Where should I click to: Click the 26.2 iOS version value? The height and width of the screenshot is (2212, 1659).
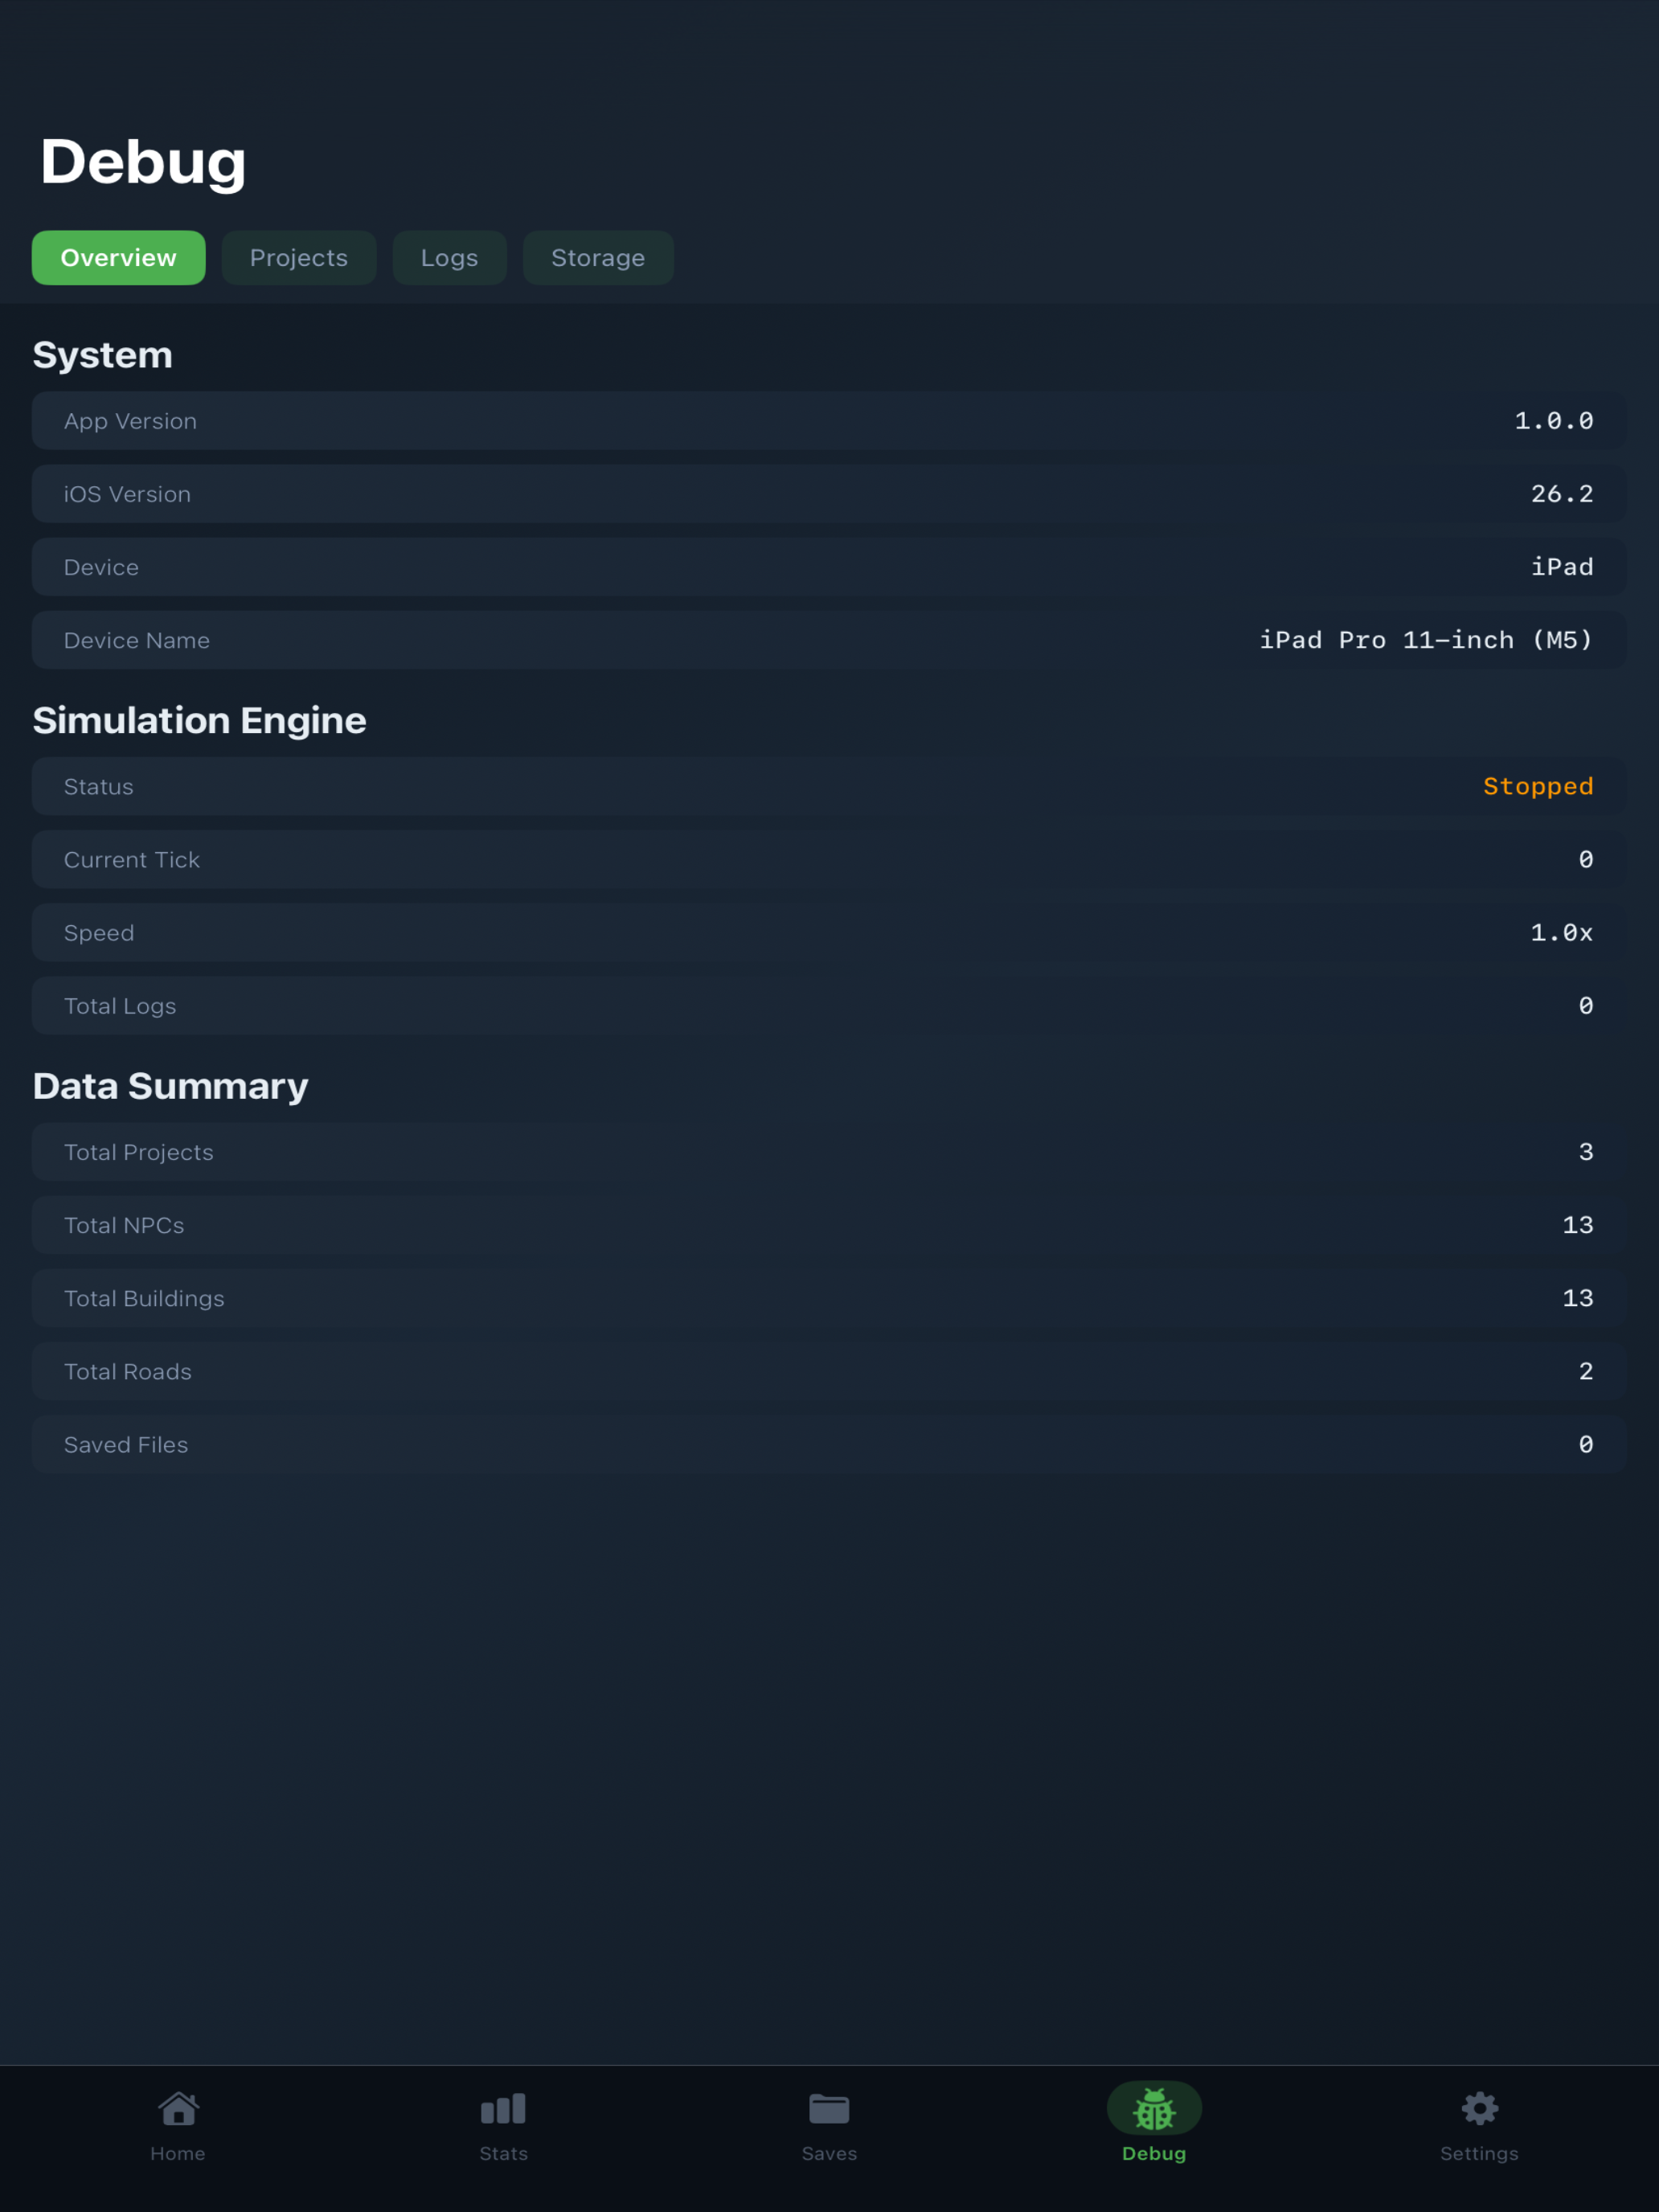click(x=1562, y=494)
